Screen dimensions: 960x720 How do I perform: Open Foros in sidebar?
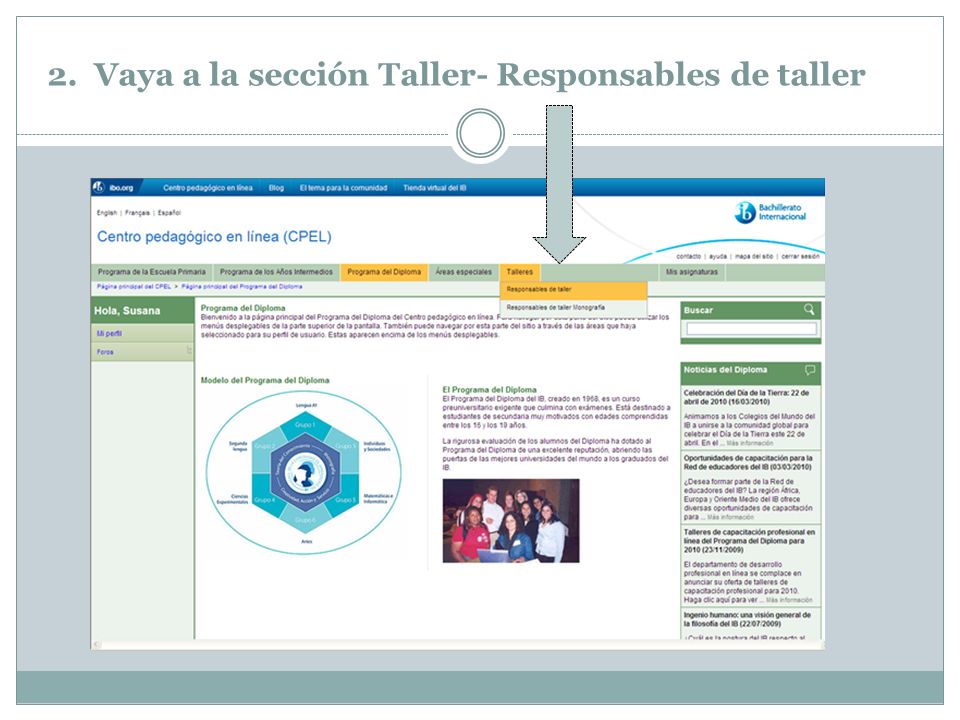[142, 352]
